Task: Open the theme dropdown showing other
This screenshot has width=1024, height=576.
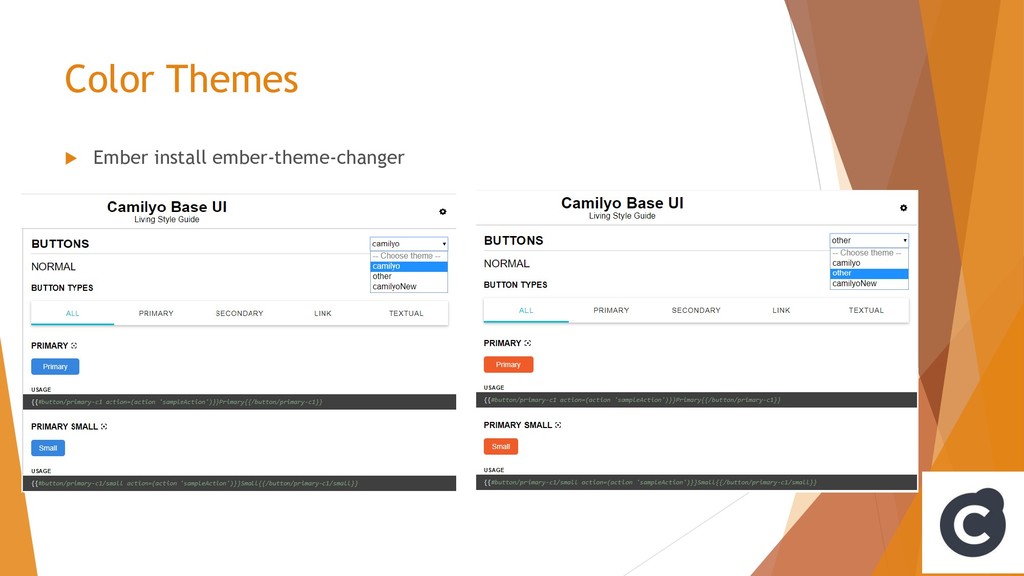Action: click(869, 240)
